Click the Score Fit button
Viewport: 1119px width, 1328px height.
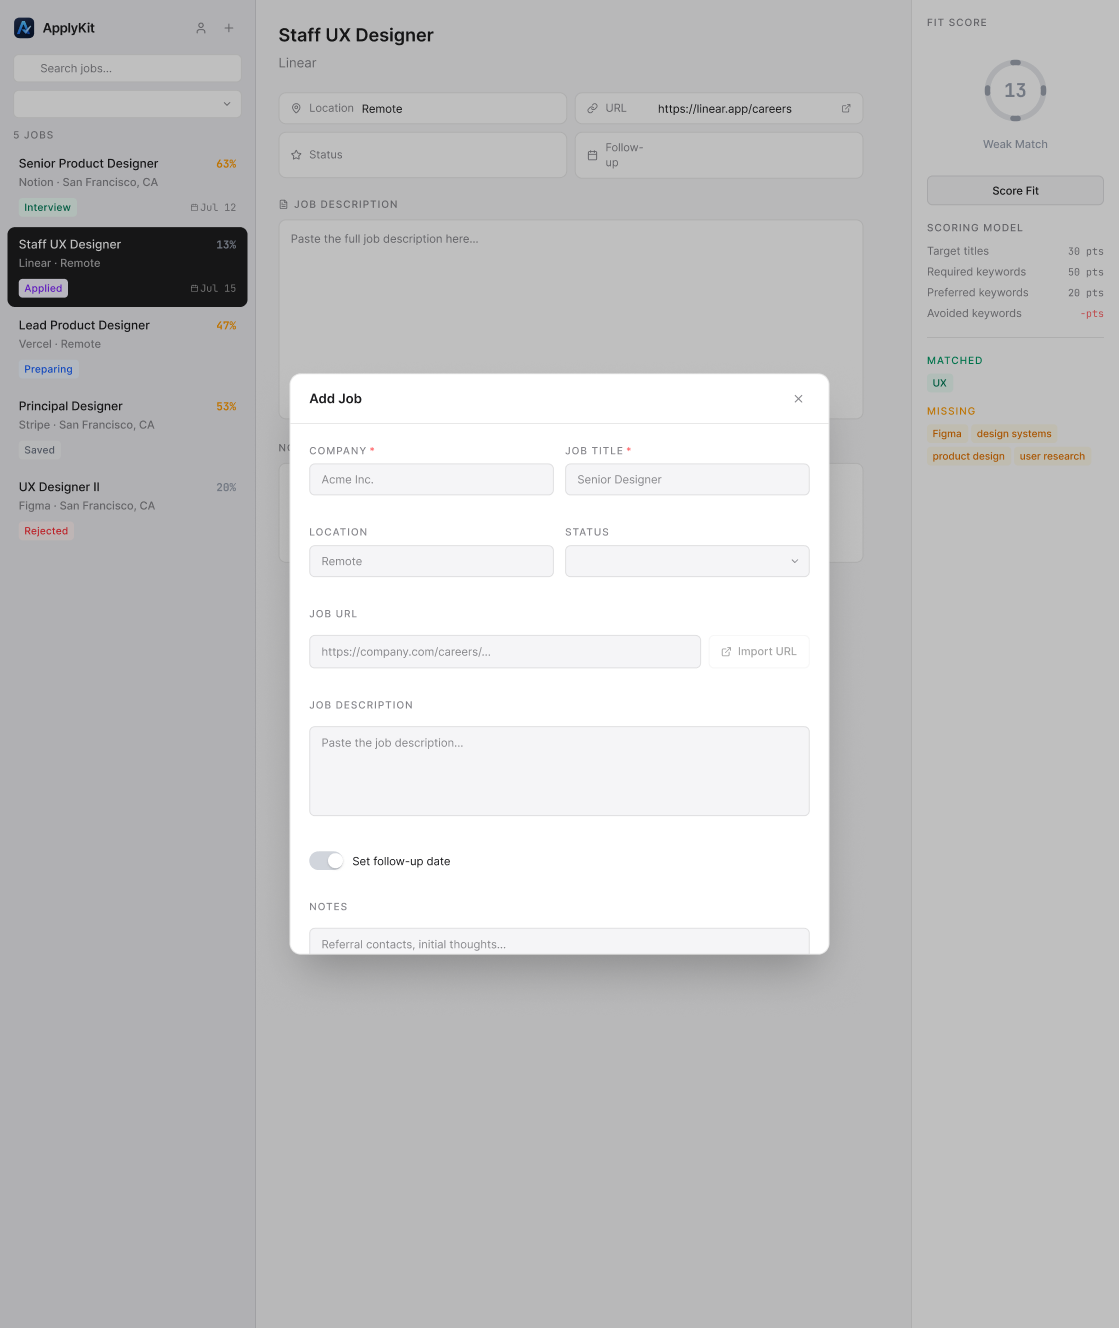point(1015,191)
